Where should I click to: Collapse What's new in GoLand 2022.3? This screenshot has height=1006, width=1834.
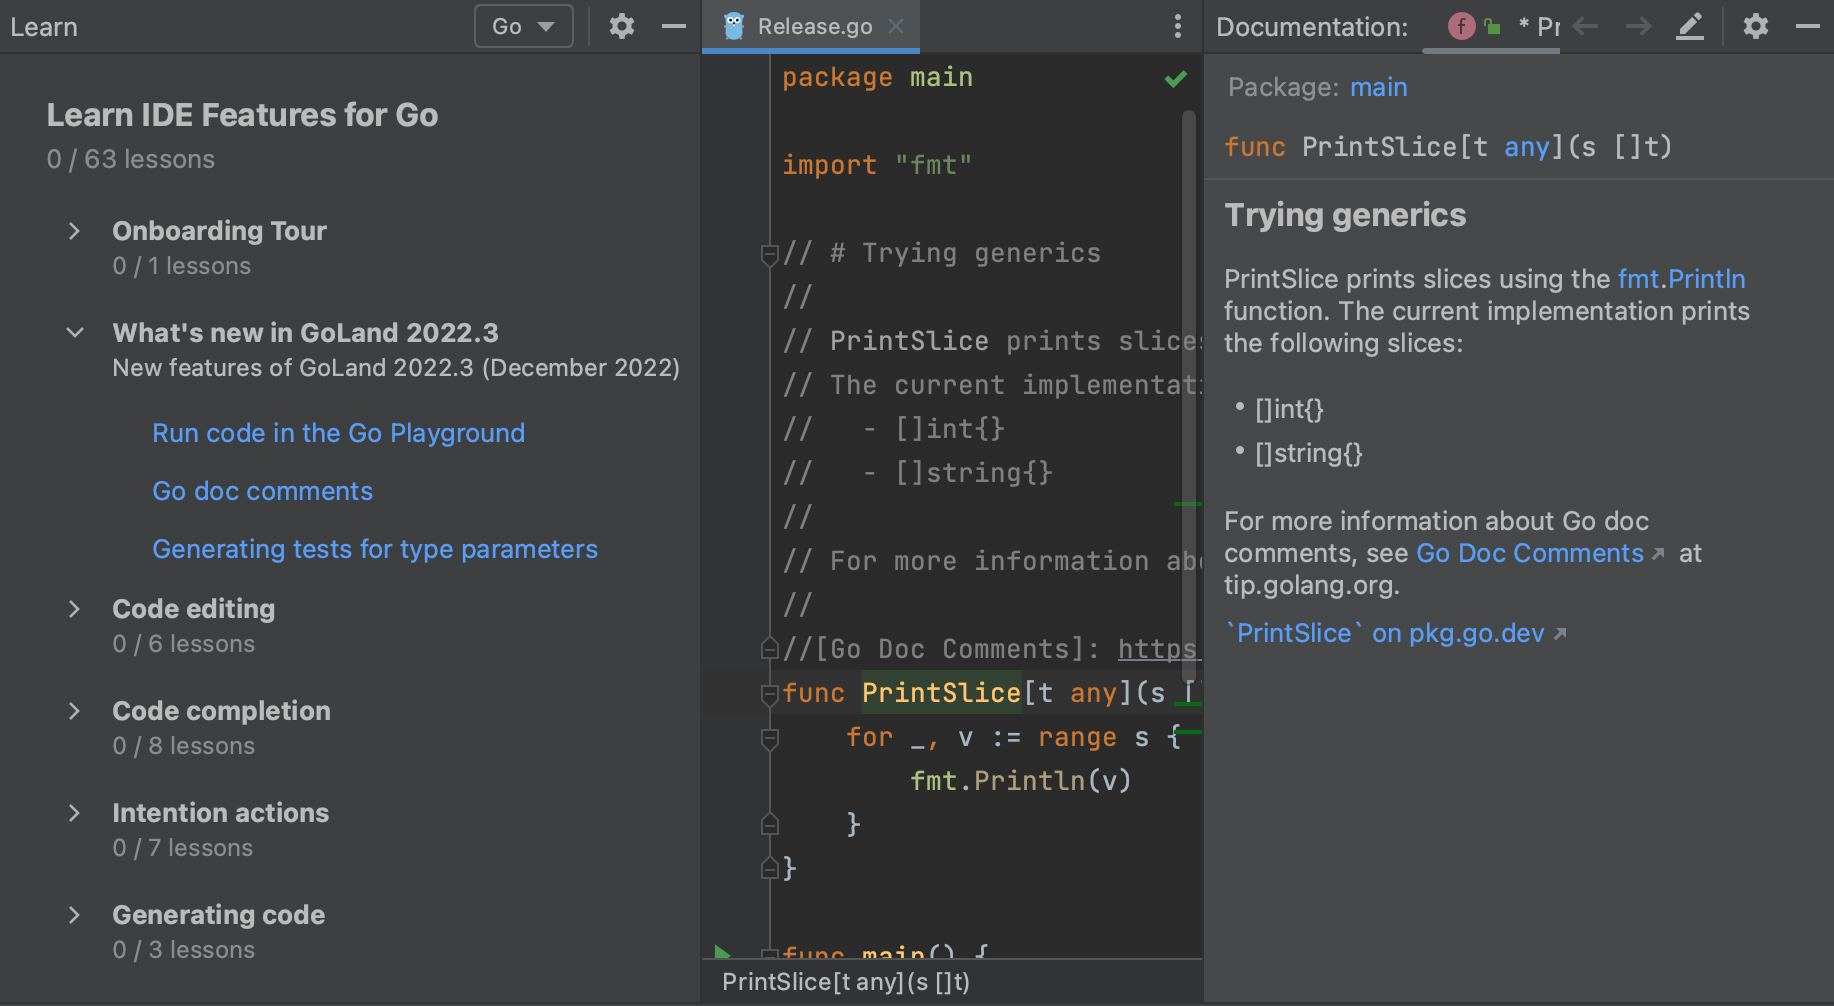click(x=74, y=332)
